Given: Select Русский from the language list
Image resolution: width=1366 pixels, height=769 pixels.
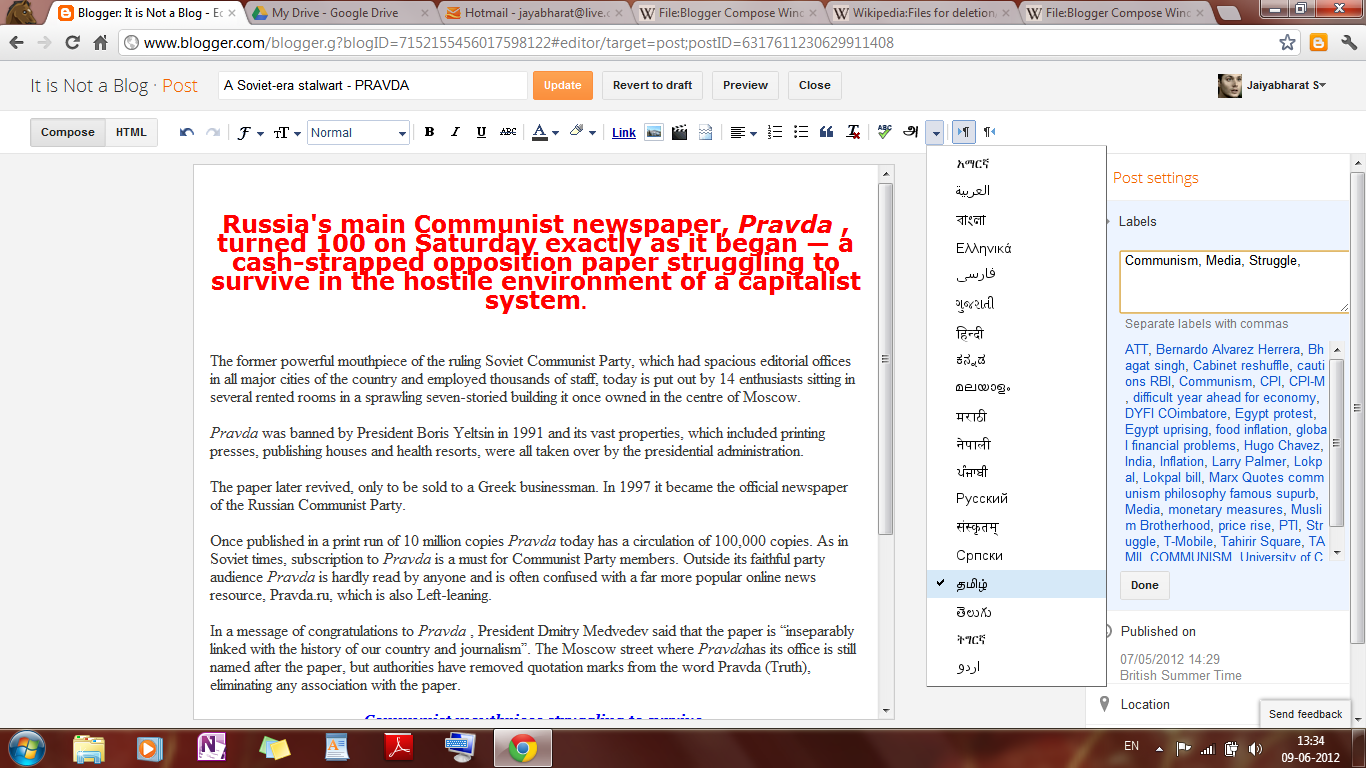Looking at the screenshot, I should click(x=1016, y=498).
